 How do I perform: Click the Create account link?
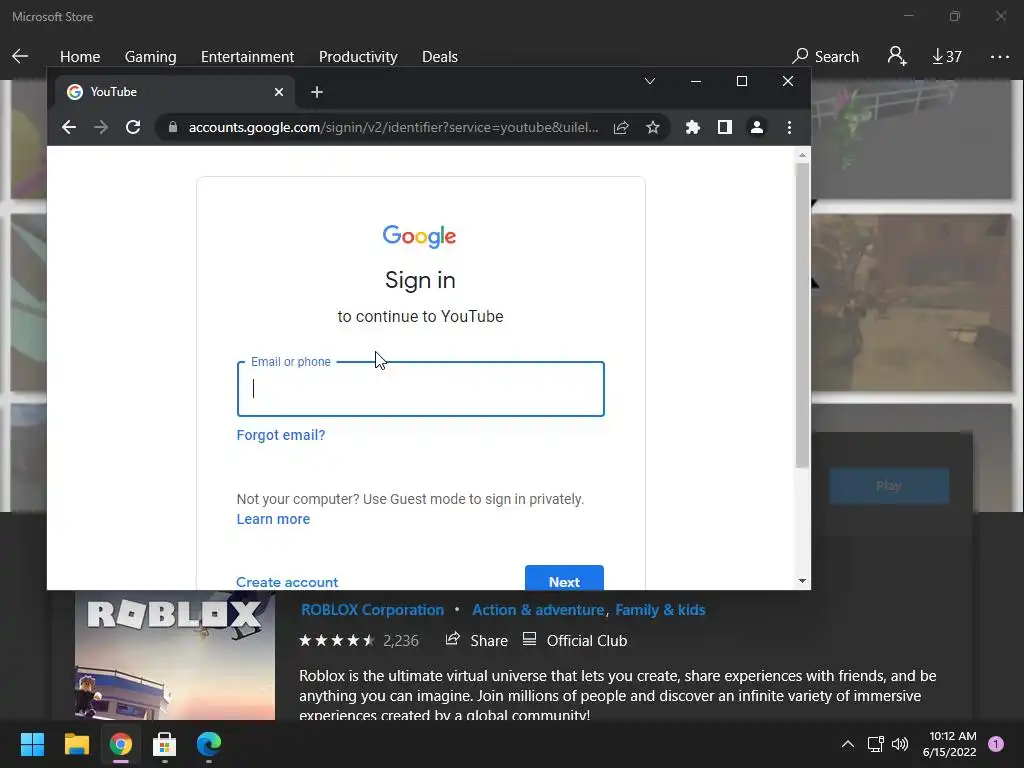pyautogui.click(x=287, y=581)
